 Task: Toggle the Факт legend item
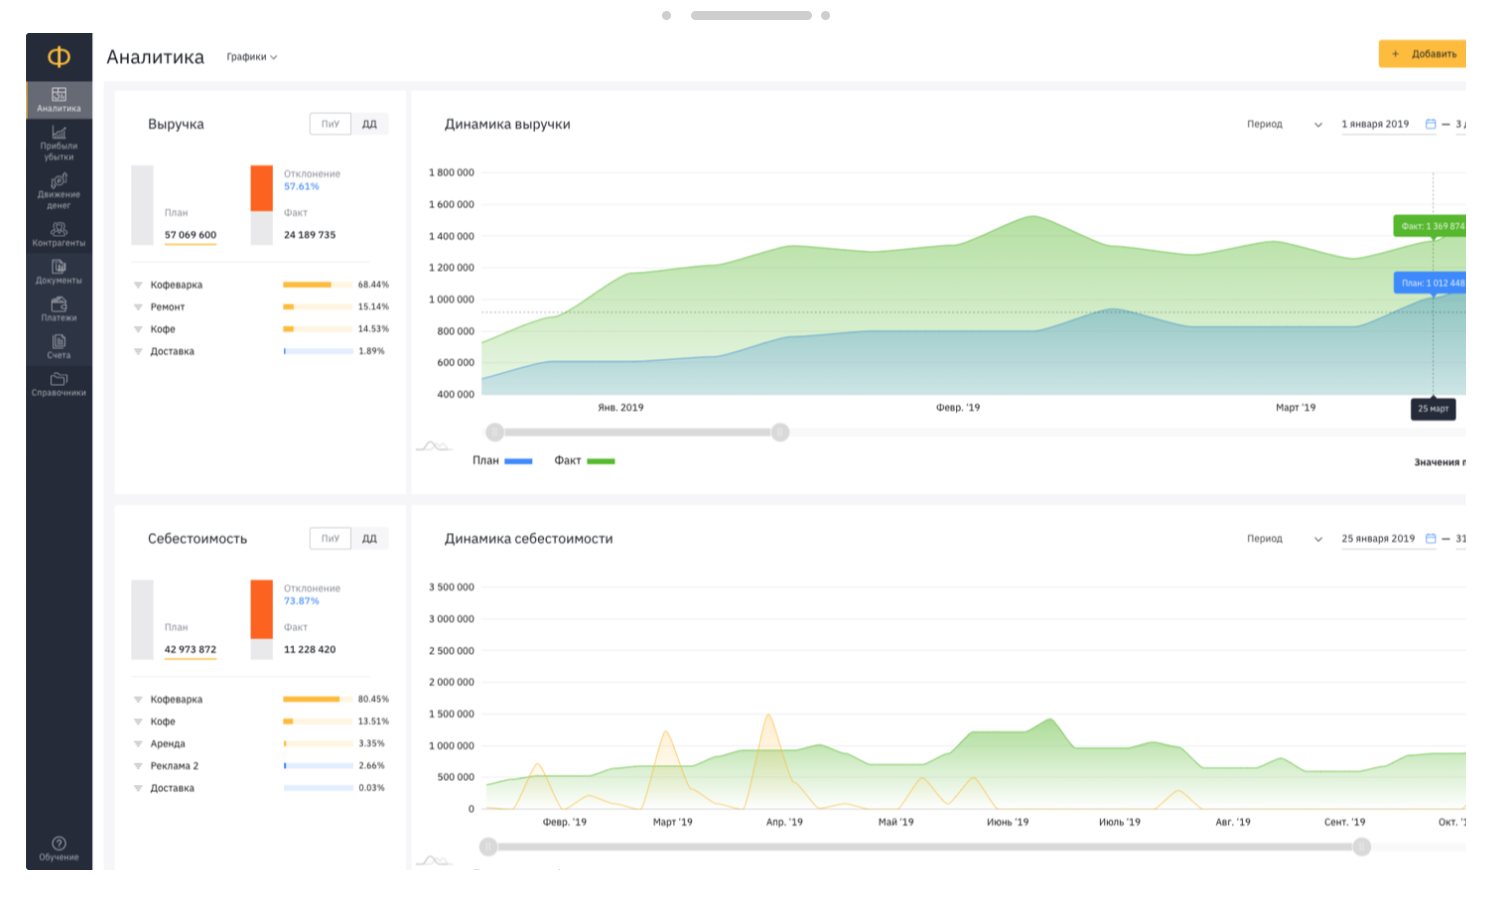pos(585,461)
